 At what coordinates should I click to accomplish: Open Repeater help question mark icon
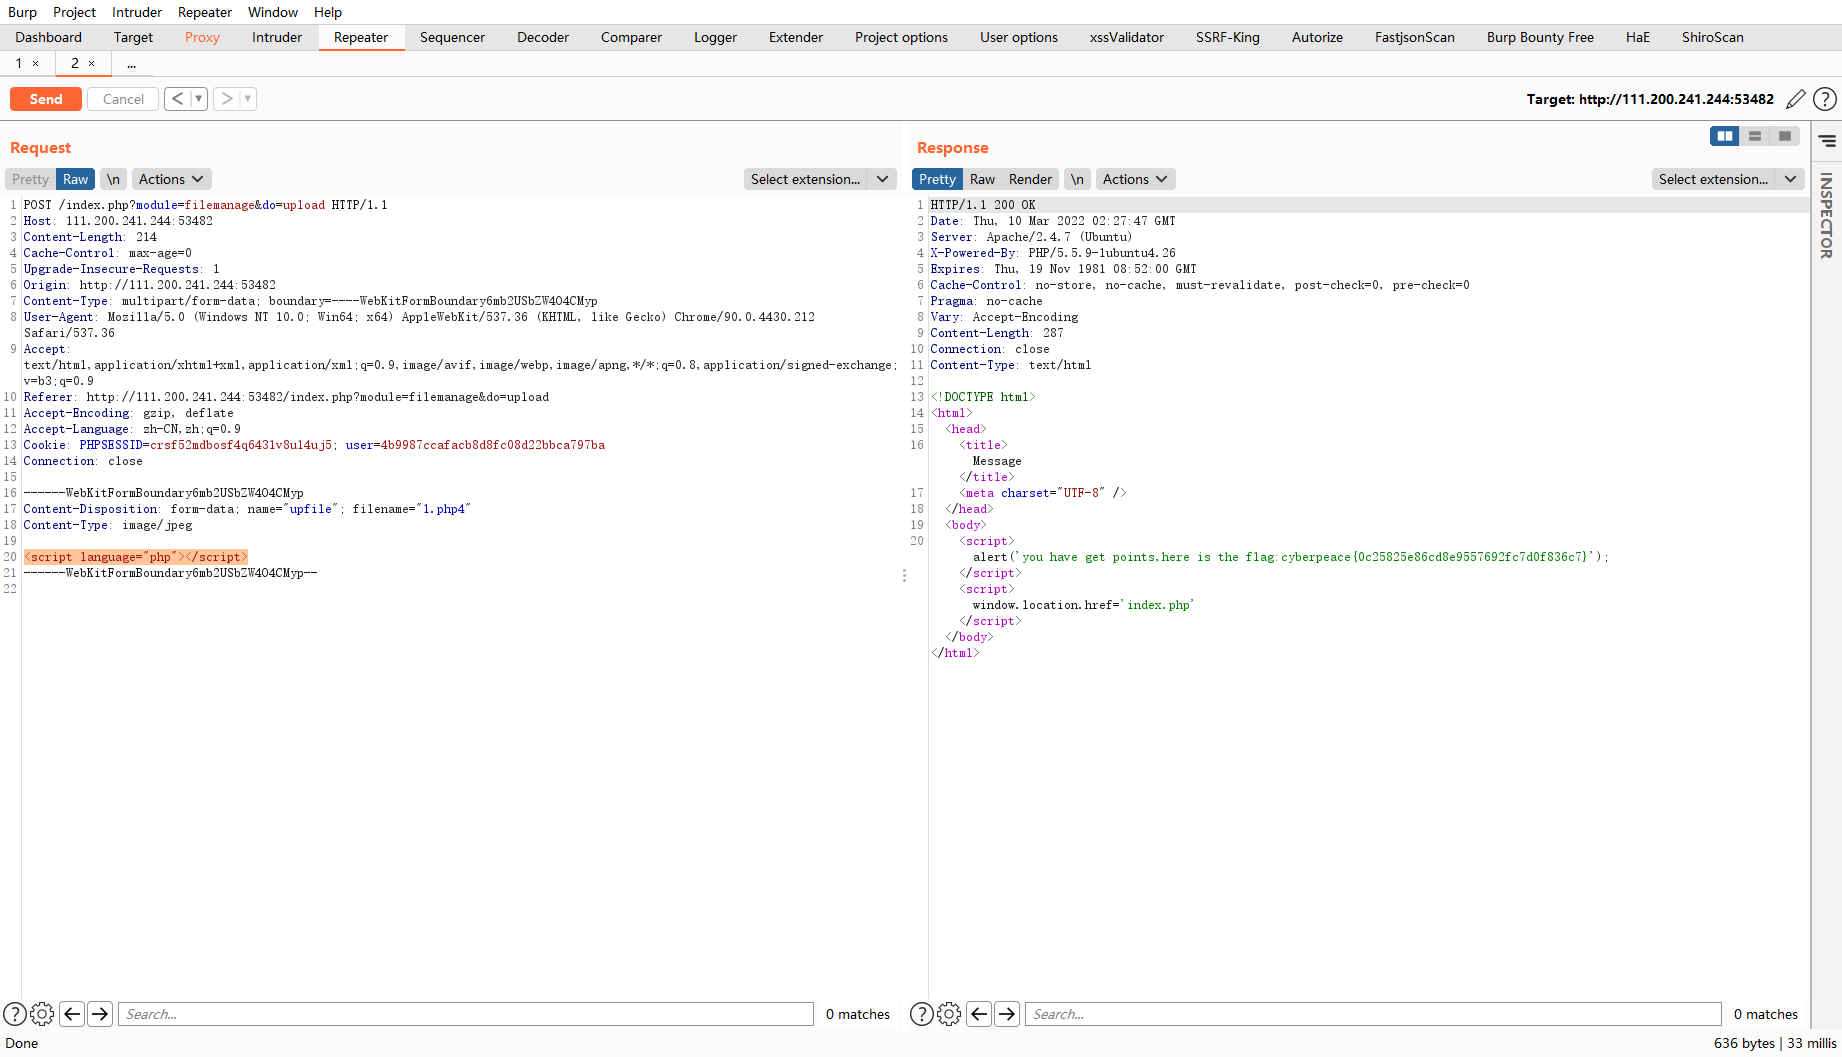(x=1824, y=99)
